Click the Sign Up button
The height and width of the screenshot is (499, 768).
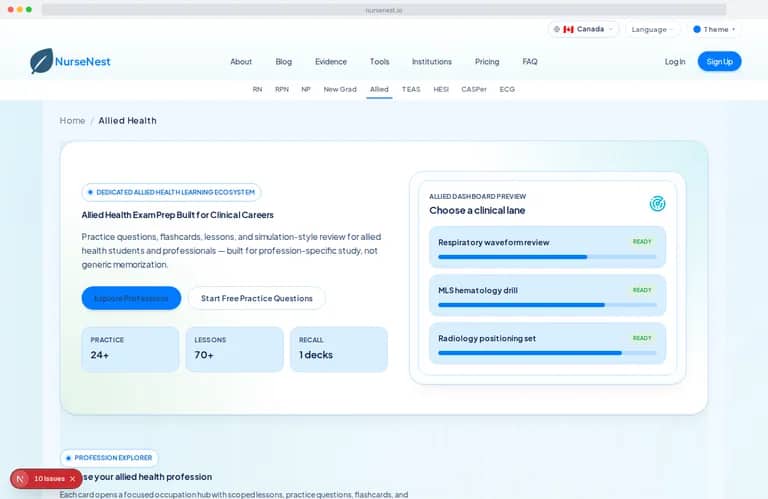pos(720,61)
